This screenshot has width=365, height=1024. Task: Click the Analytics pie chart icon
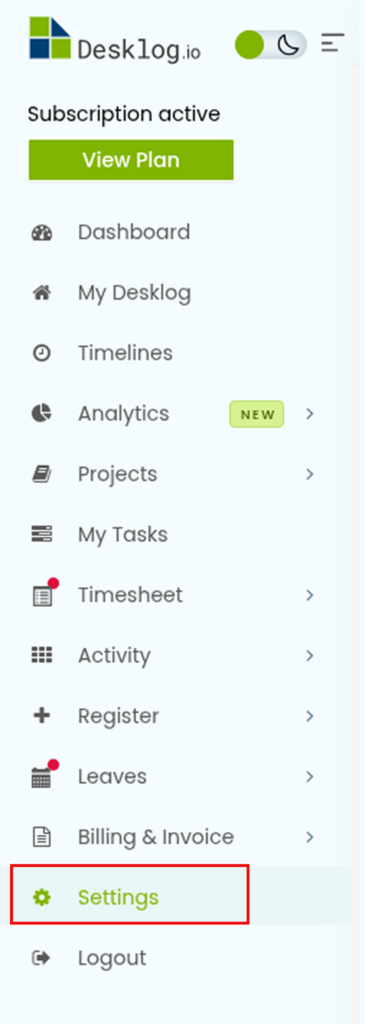point(42,413)
